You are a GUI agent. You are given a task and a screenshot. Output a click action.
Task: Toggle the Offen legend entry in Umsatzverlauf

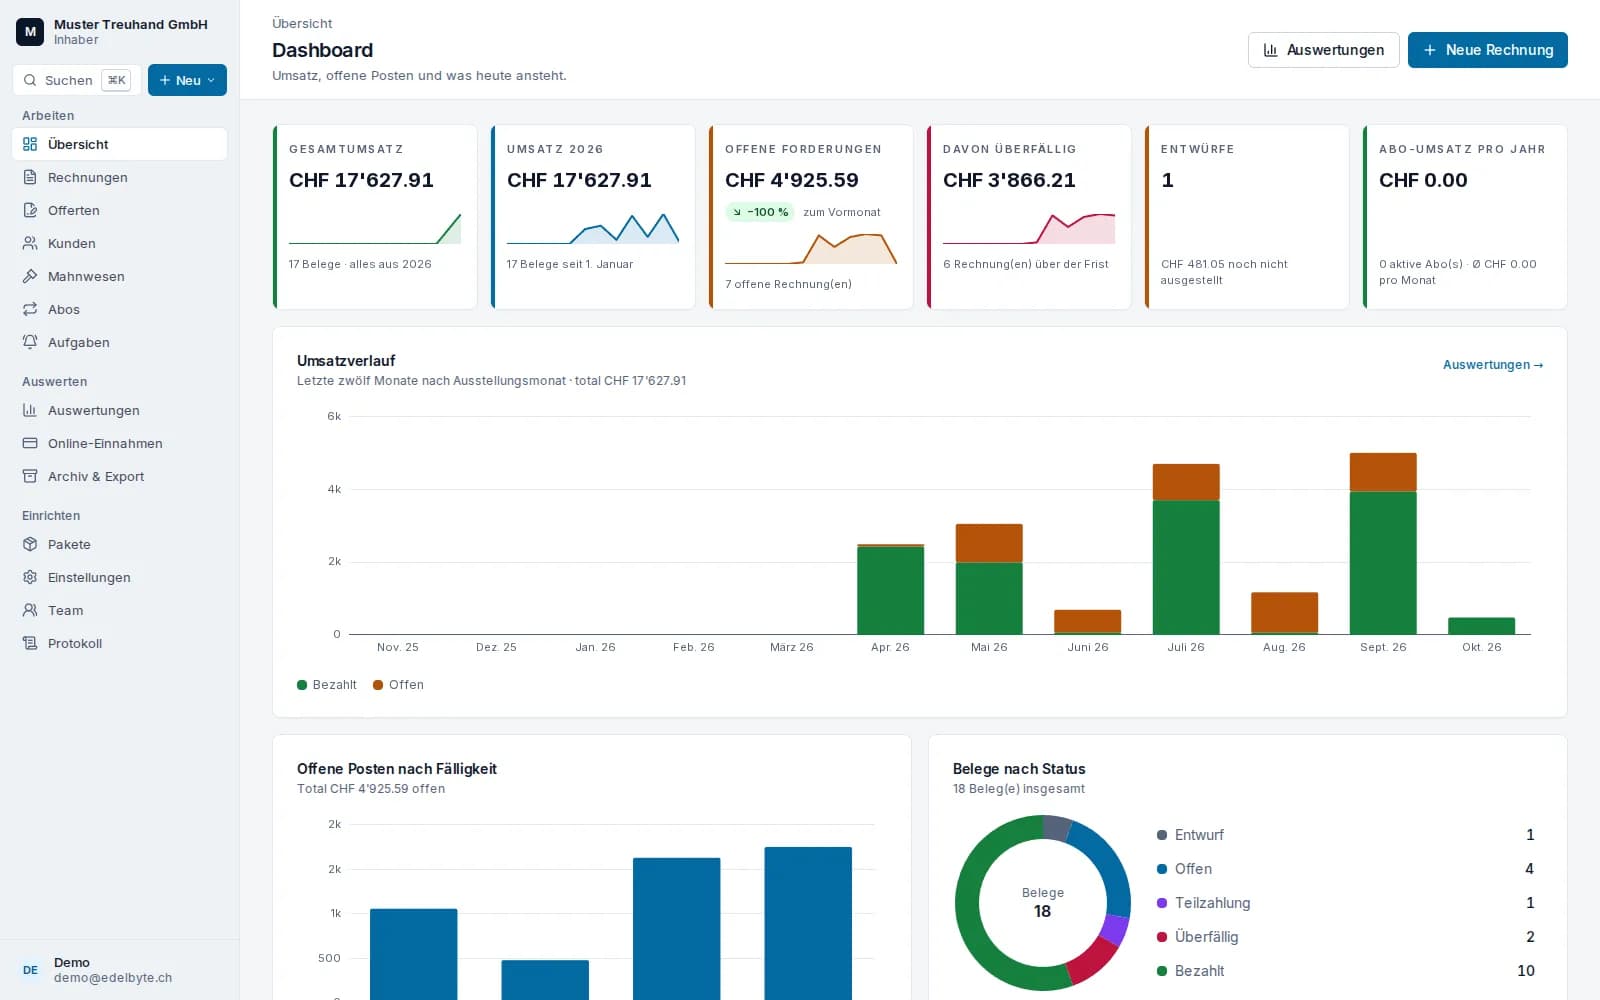[x=398, y=685]
